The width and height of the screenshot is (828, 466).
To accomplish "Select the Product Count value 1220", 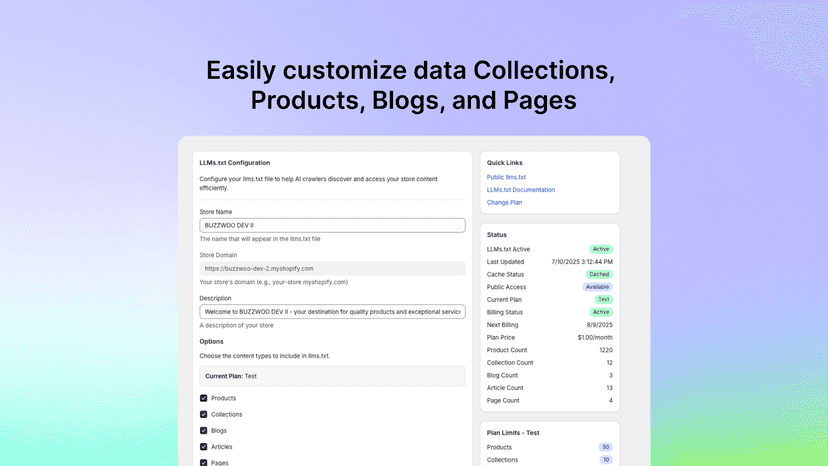I will 606,350.
